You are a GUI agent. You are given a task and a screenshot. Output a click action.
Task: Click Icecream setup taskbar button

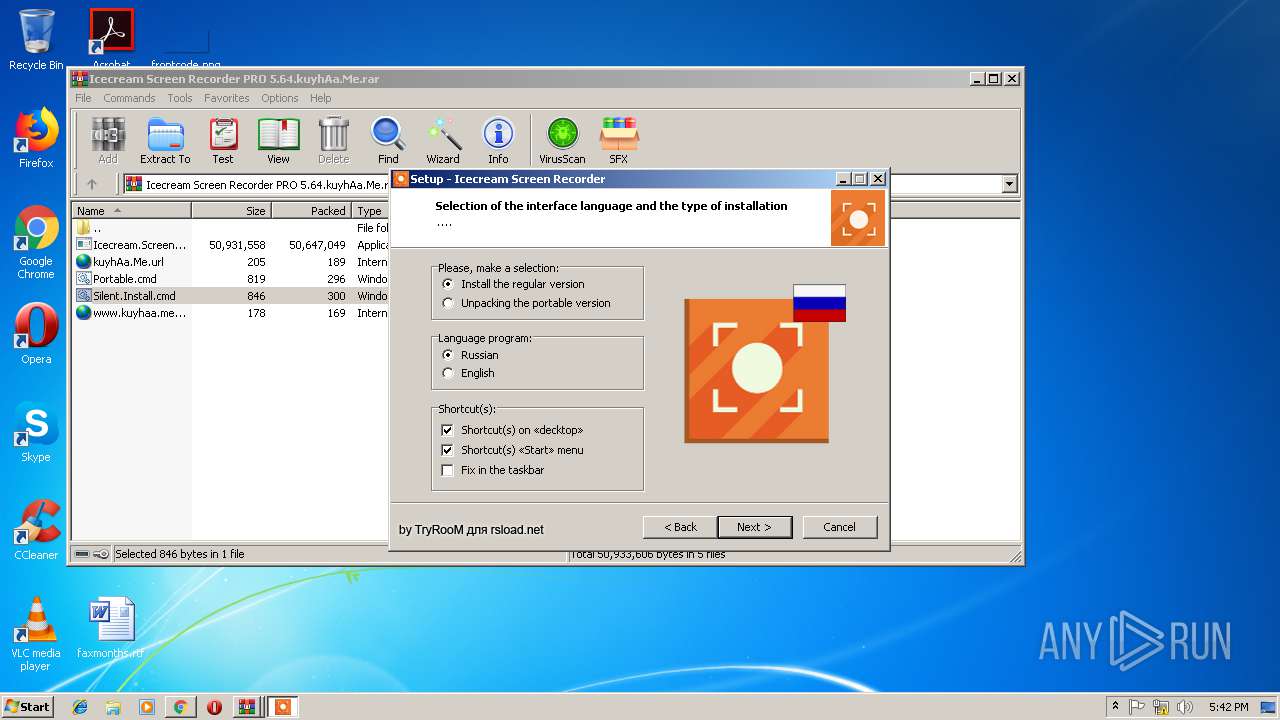coord(282,707)
